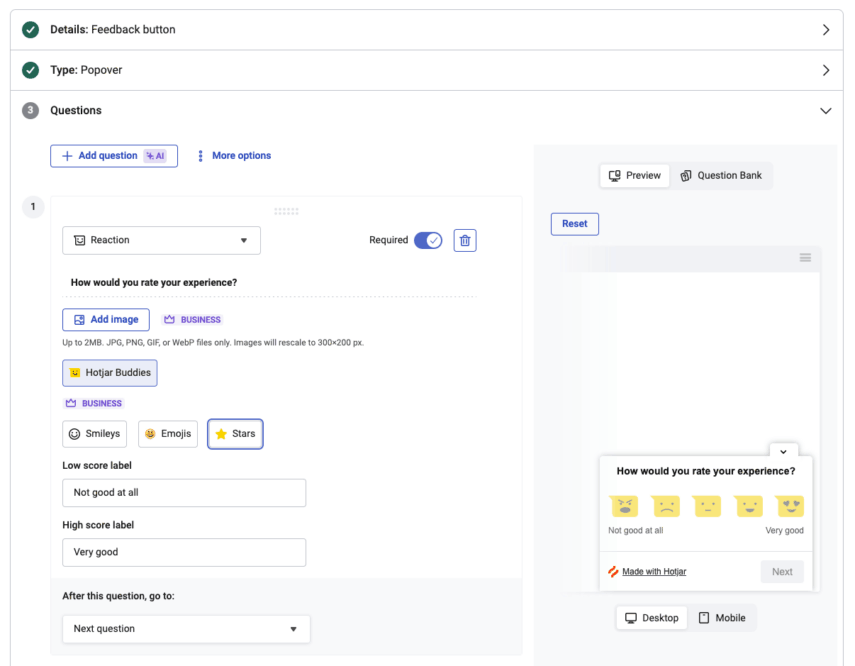Choose the Smileys reaction style

click(95, 434)
